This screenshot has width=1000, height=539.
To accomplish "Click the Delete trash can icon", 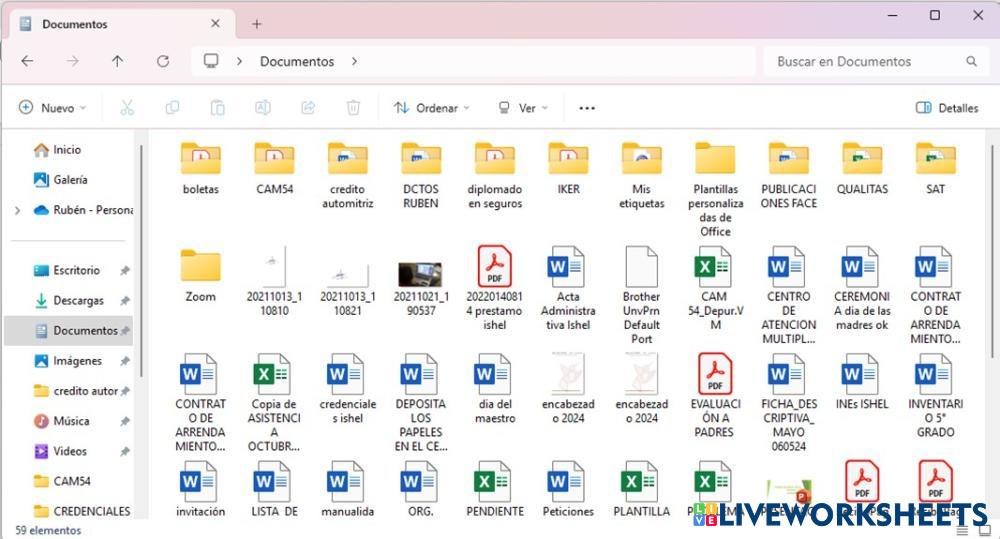I will (x=353, y=108).
